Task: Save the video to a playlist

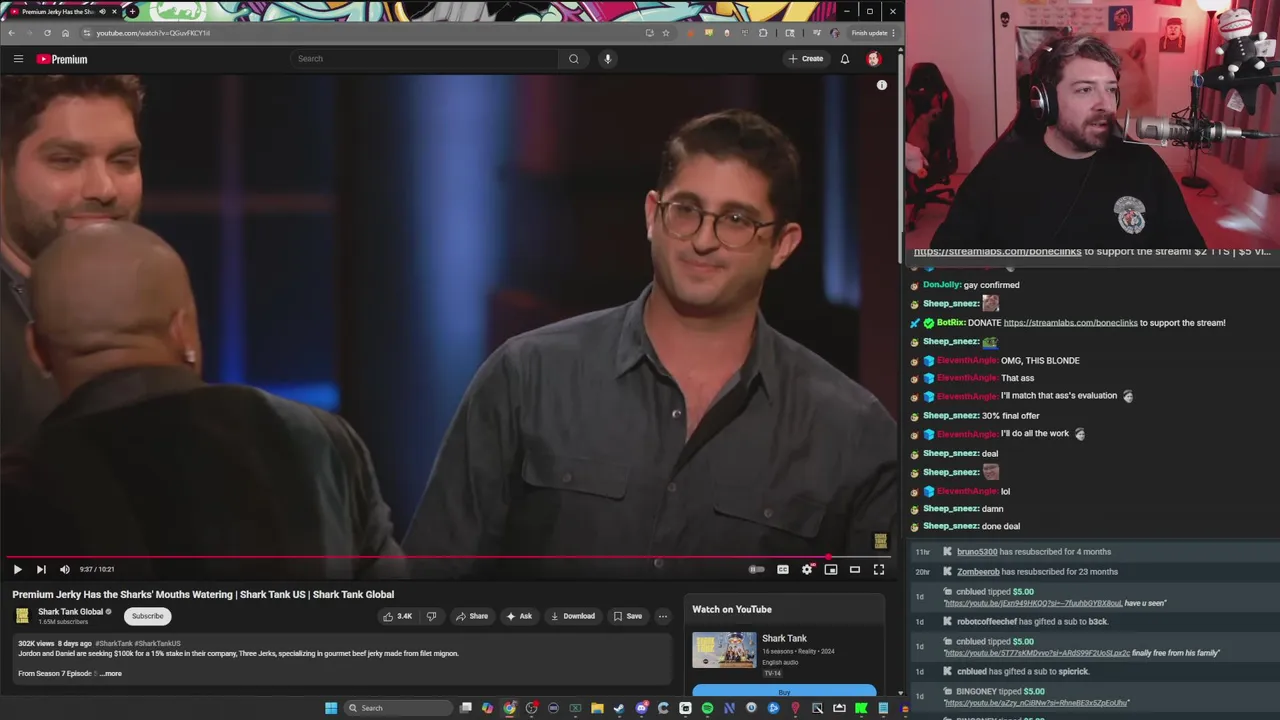Action: coord(628,616)
